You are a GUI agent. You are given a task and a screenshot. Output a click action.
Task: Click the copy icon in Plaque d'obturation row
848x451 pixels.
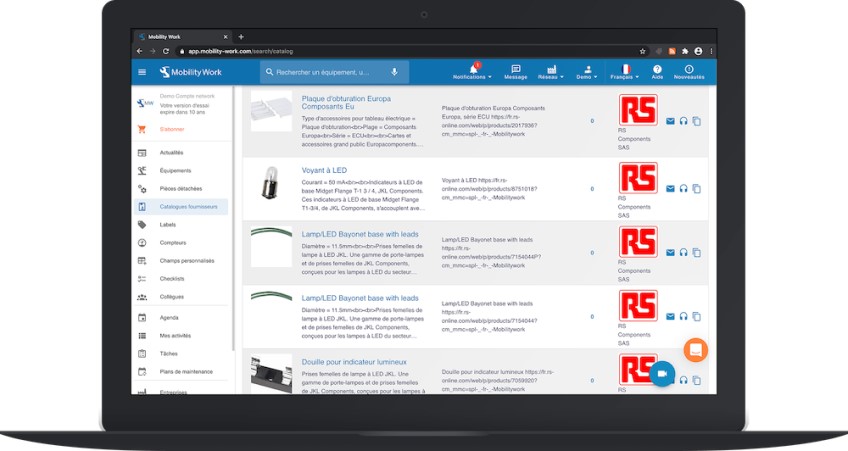[x=697, y=121]
